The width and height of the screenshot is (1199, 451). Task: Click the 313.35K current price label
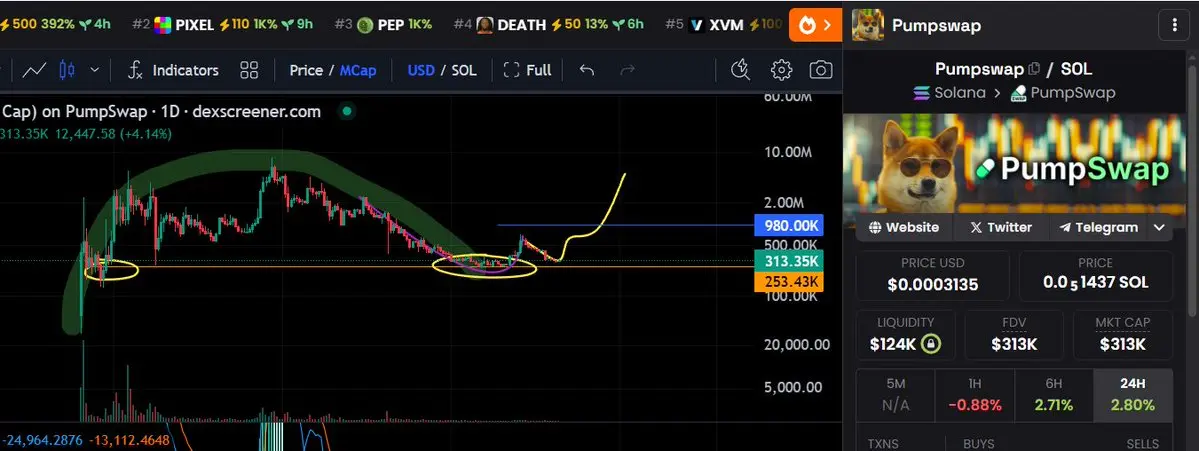[788, 261]
